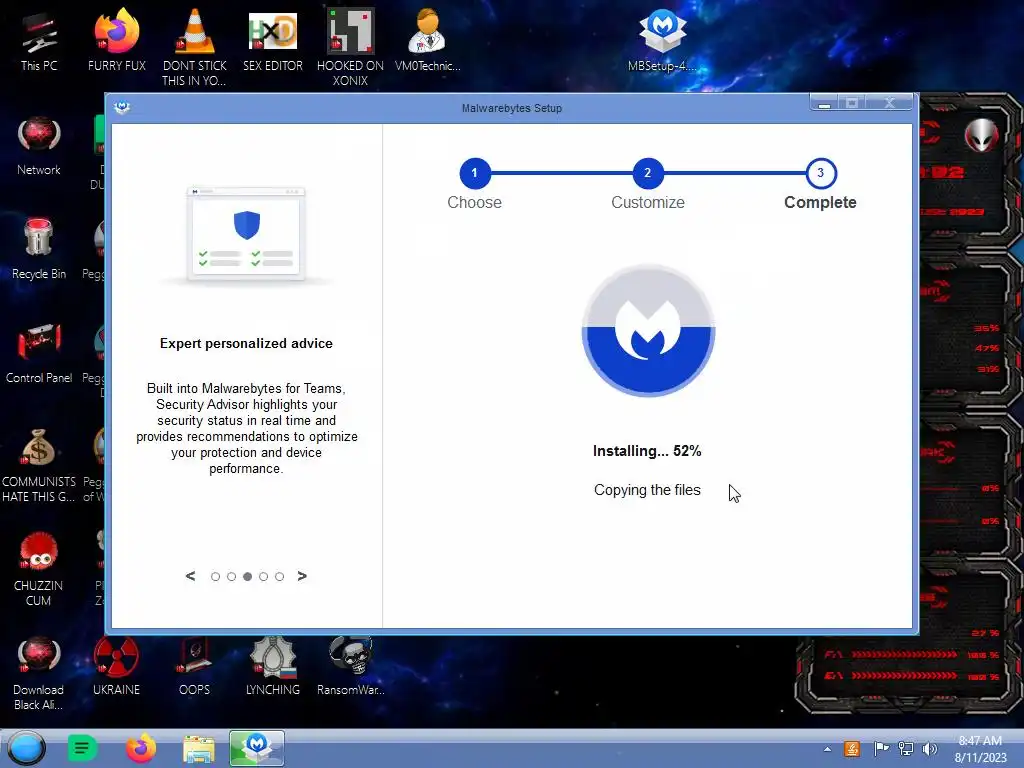
Task: Show hidden system tray icons
Action: click(x=827, y=749)
